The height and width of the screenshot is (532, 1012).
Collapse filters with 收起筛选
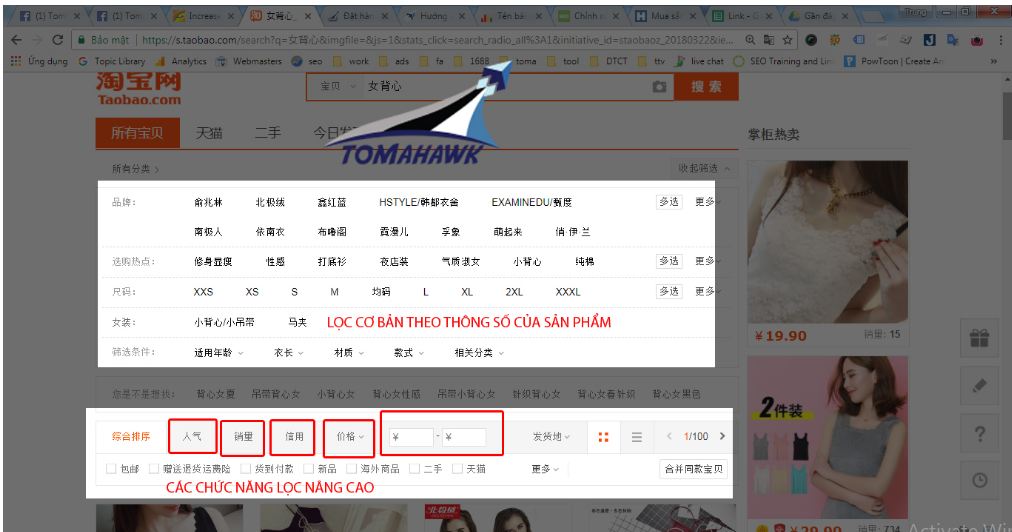(x=703, y=169)
